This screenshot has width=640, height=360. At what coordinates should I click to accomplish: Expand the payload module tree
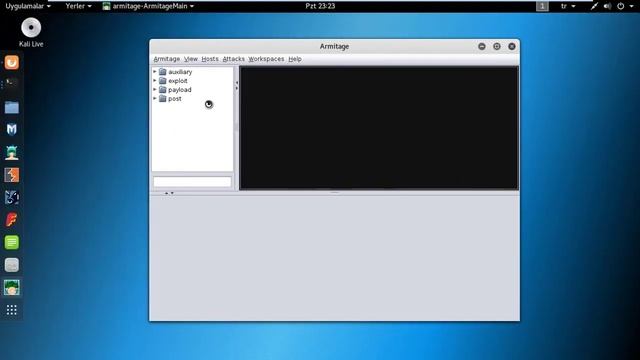(155, 90)
